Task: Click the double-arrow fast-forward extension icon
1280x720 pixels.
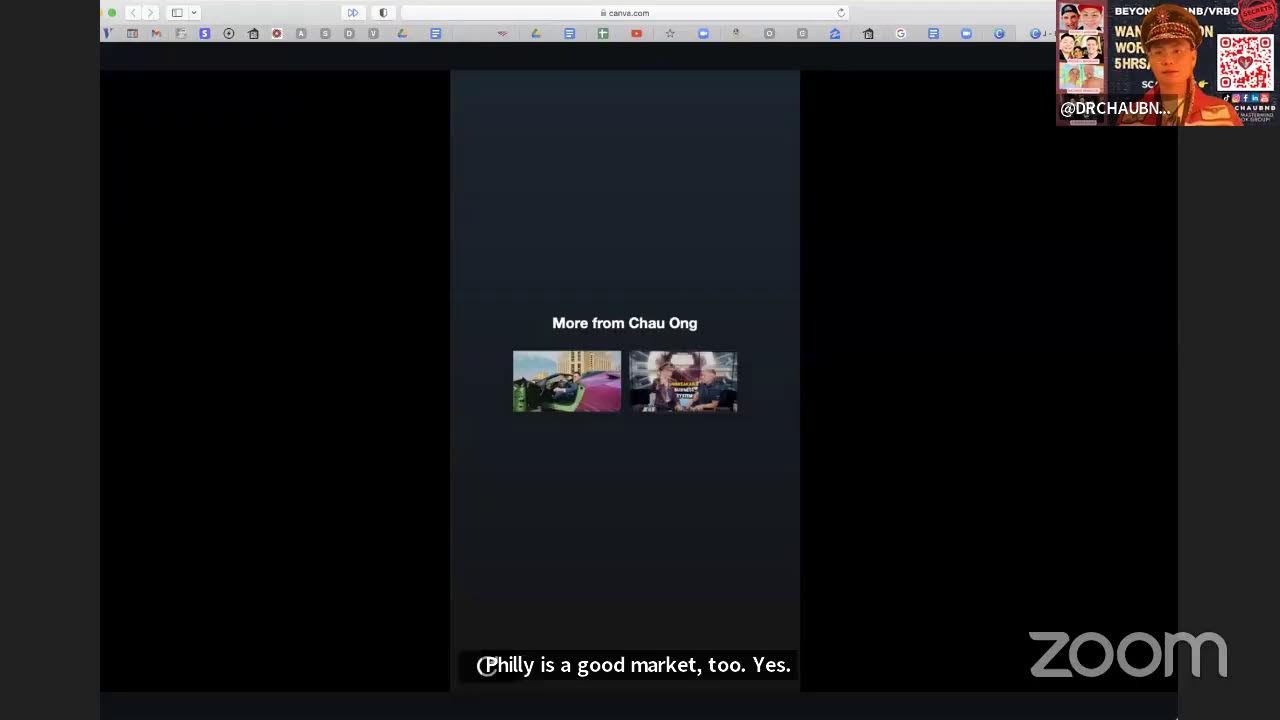Action: click(352, 13)
